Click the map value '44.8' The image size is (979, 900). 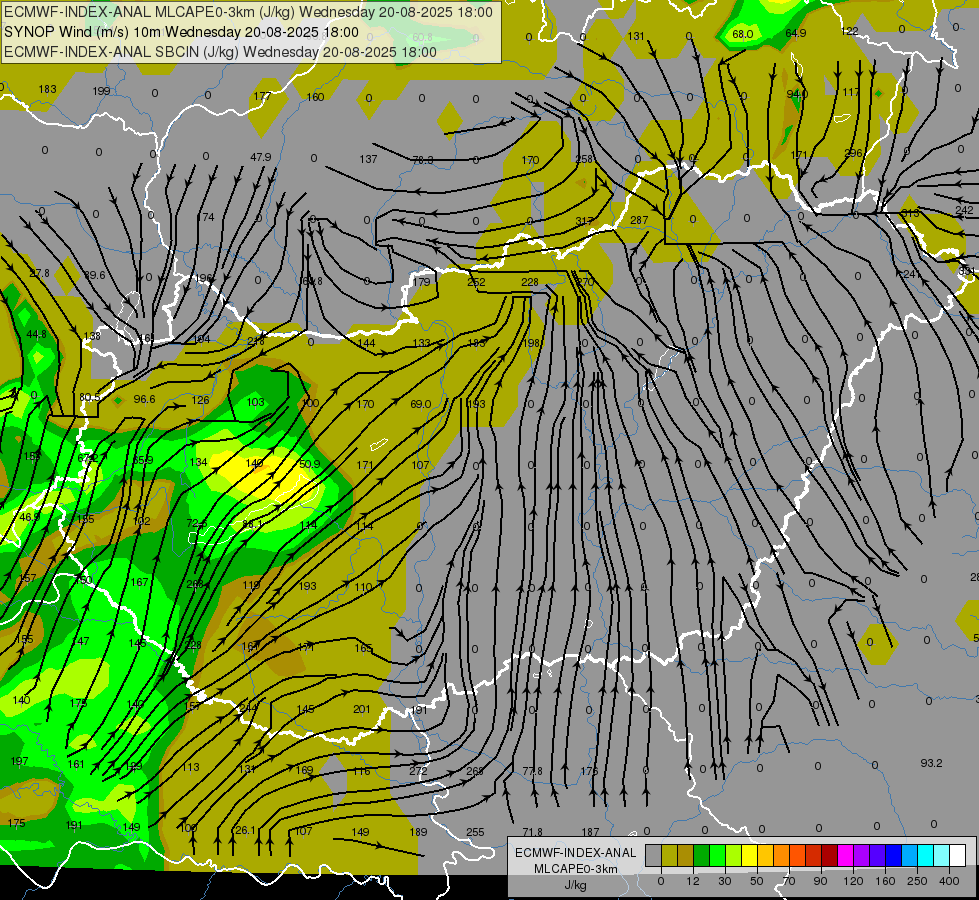pos(36,334)
